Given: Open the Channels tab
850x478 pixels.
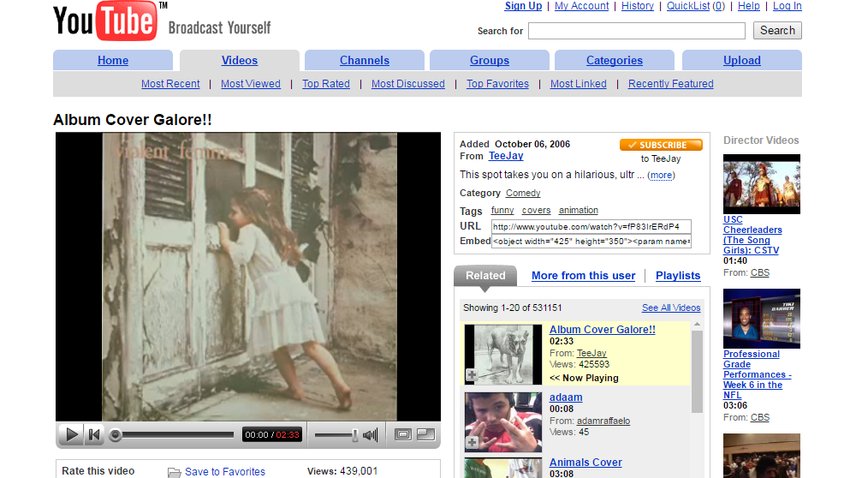Looking at the screenshot, I should [x=364, y=60].
